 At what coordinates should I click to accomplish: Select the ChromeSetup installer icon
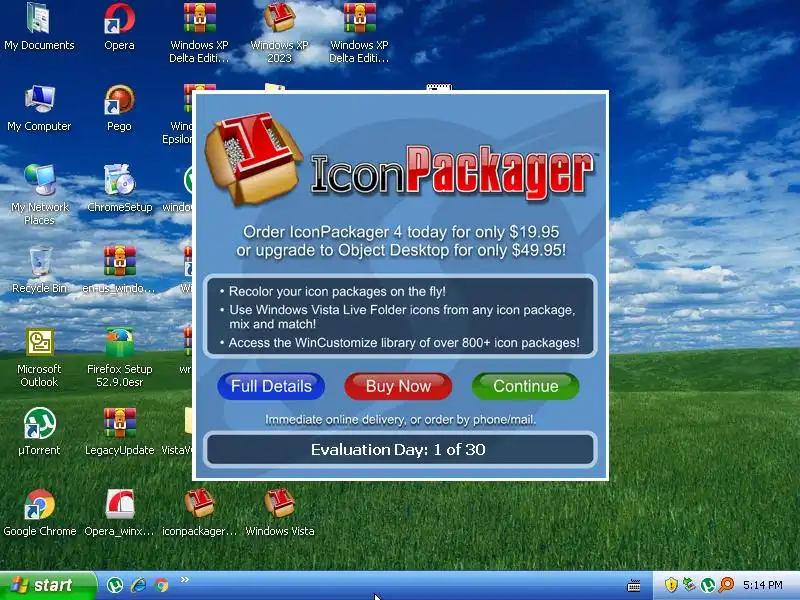(x=119, y=189)
